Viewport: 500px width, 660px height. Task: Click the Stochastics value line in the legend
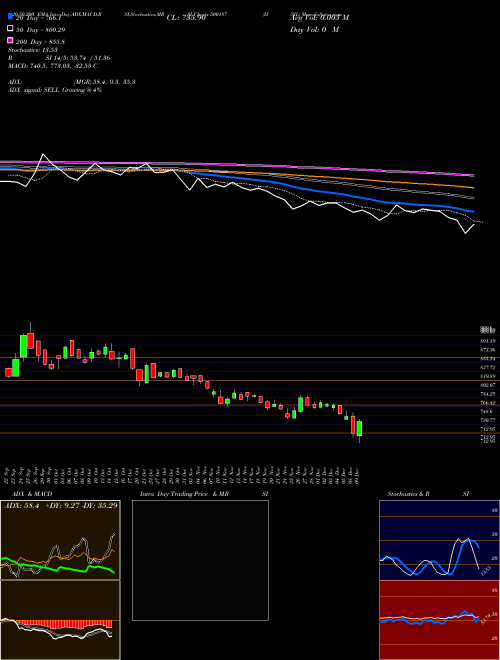click(33, 50)
